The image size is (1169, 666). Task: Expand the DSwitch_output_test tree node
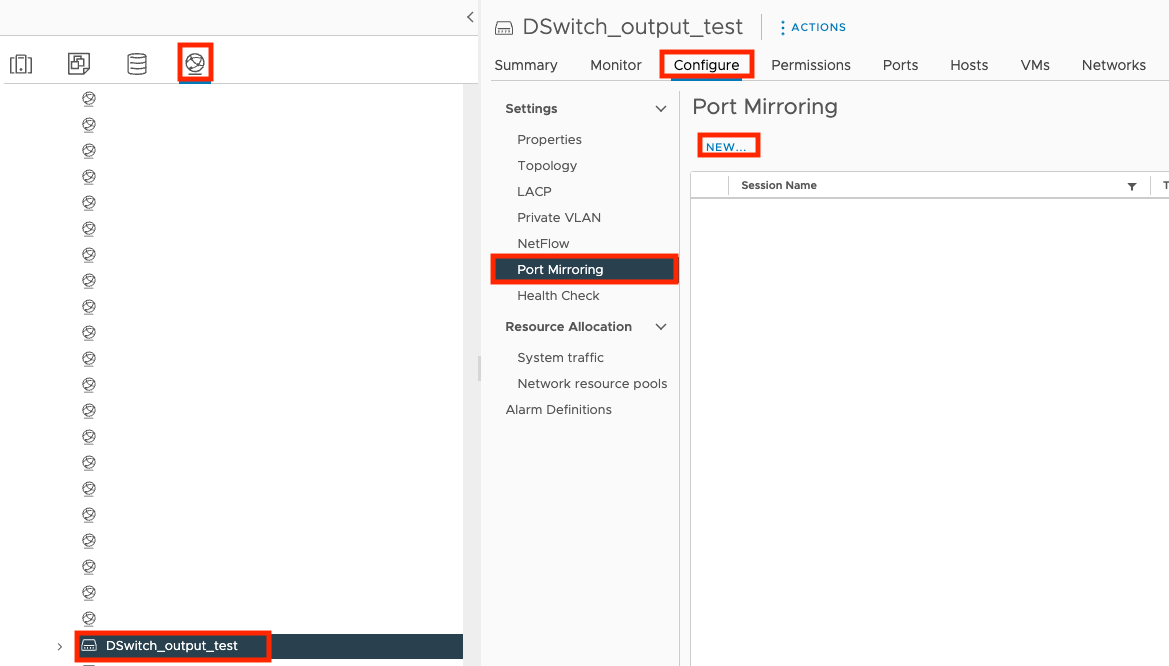60,646
